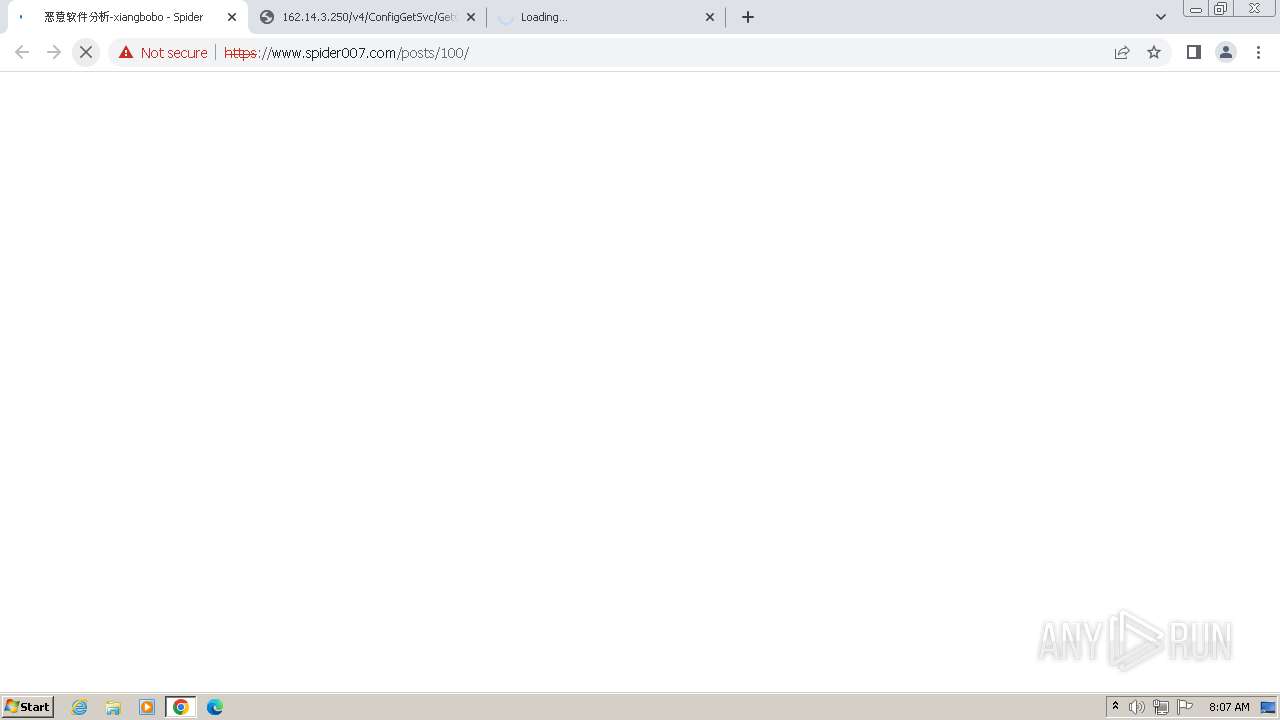Image resolution: width=1280 pixels, height=720 pixels.
Task: Switch to the Loading... tab
Action: click(605, 17)
